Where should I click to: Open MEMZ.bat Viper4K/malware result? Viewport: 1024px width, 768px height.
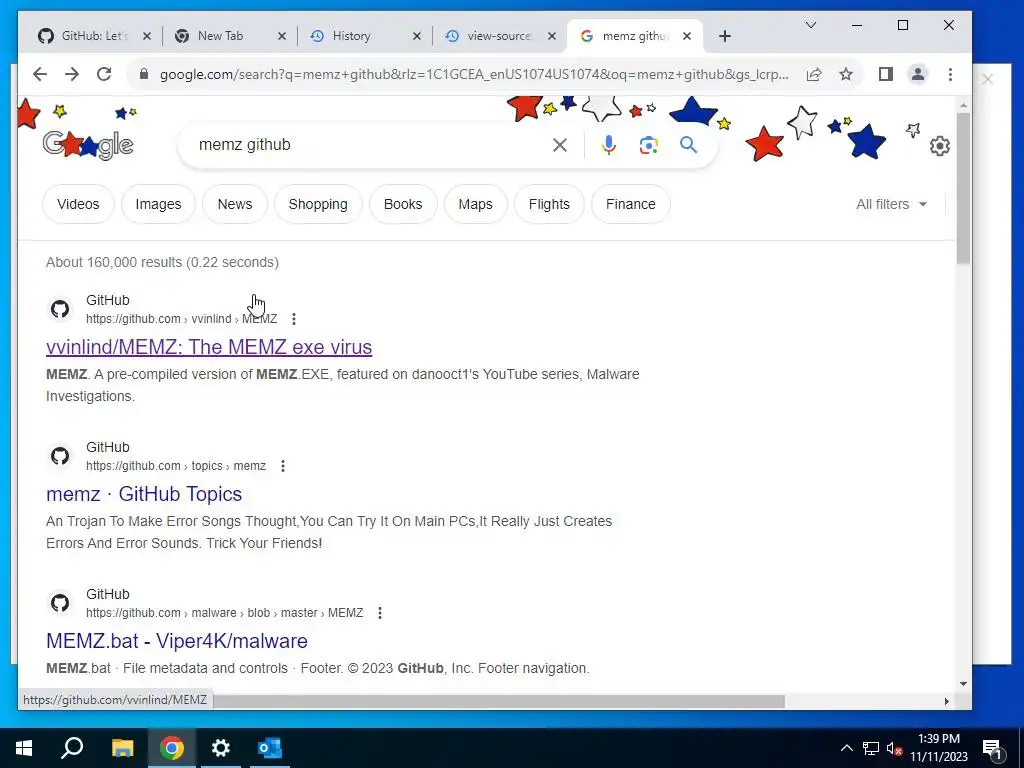(177, 641)
